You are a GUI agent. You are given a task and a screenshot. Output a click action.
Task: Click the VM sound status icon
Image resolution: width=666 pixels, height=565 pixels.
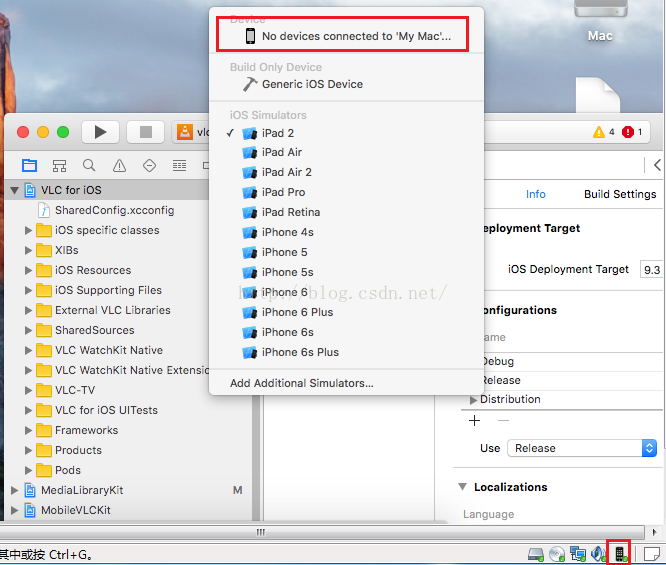tap(598, 554)
